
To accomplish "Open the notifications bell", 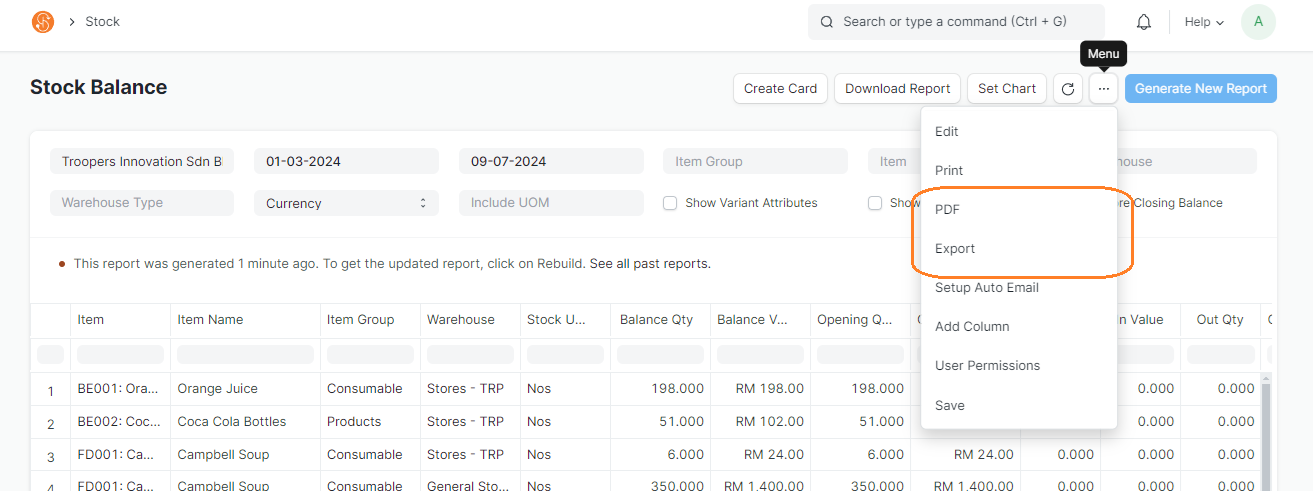I will (x=1144, y=22).
